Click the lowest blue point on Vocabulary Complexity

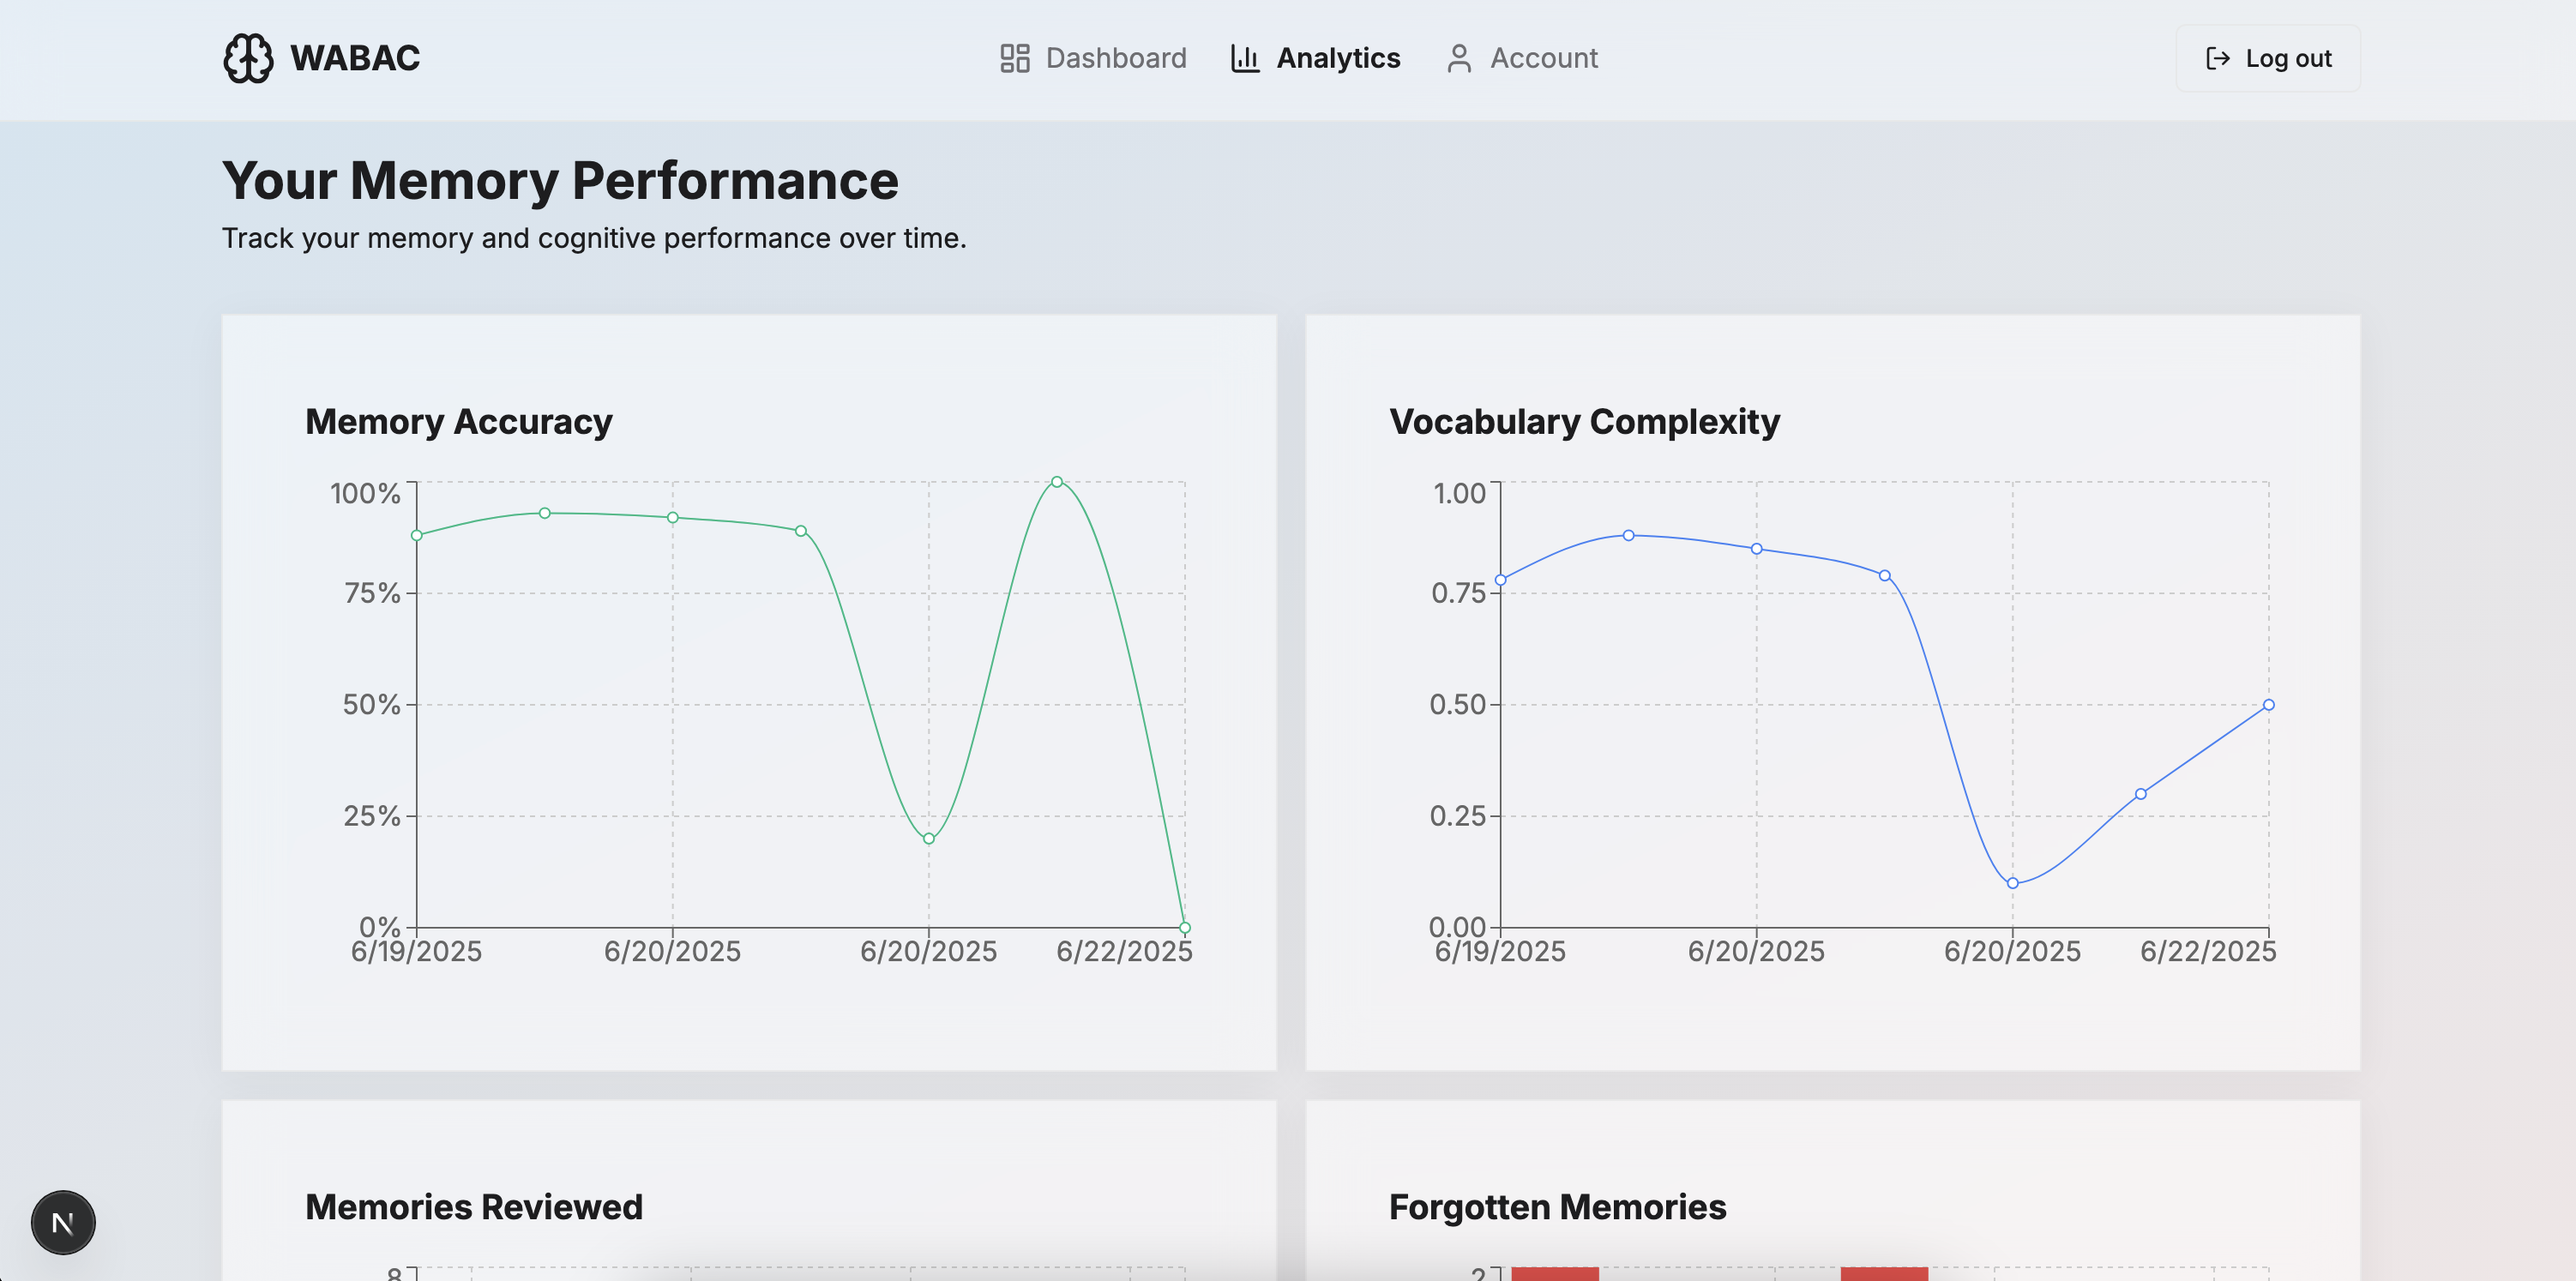2012,883
